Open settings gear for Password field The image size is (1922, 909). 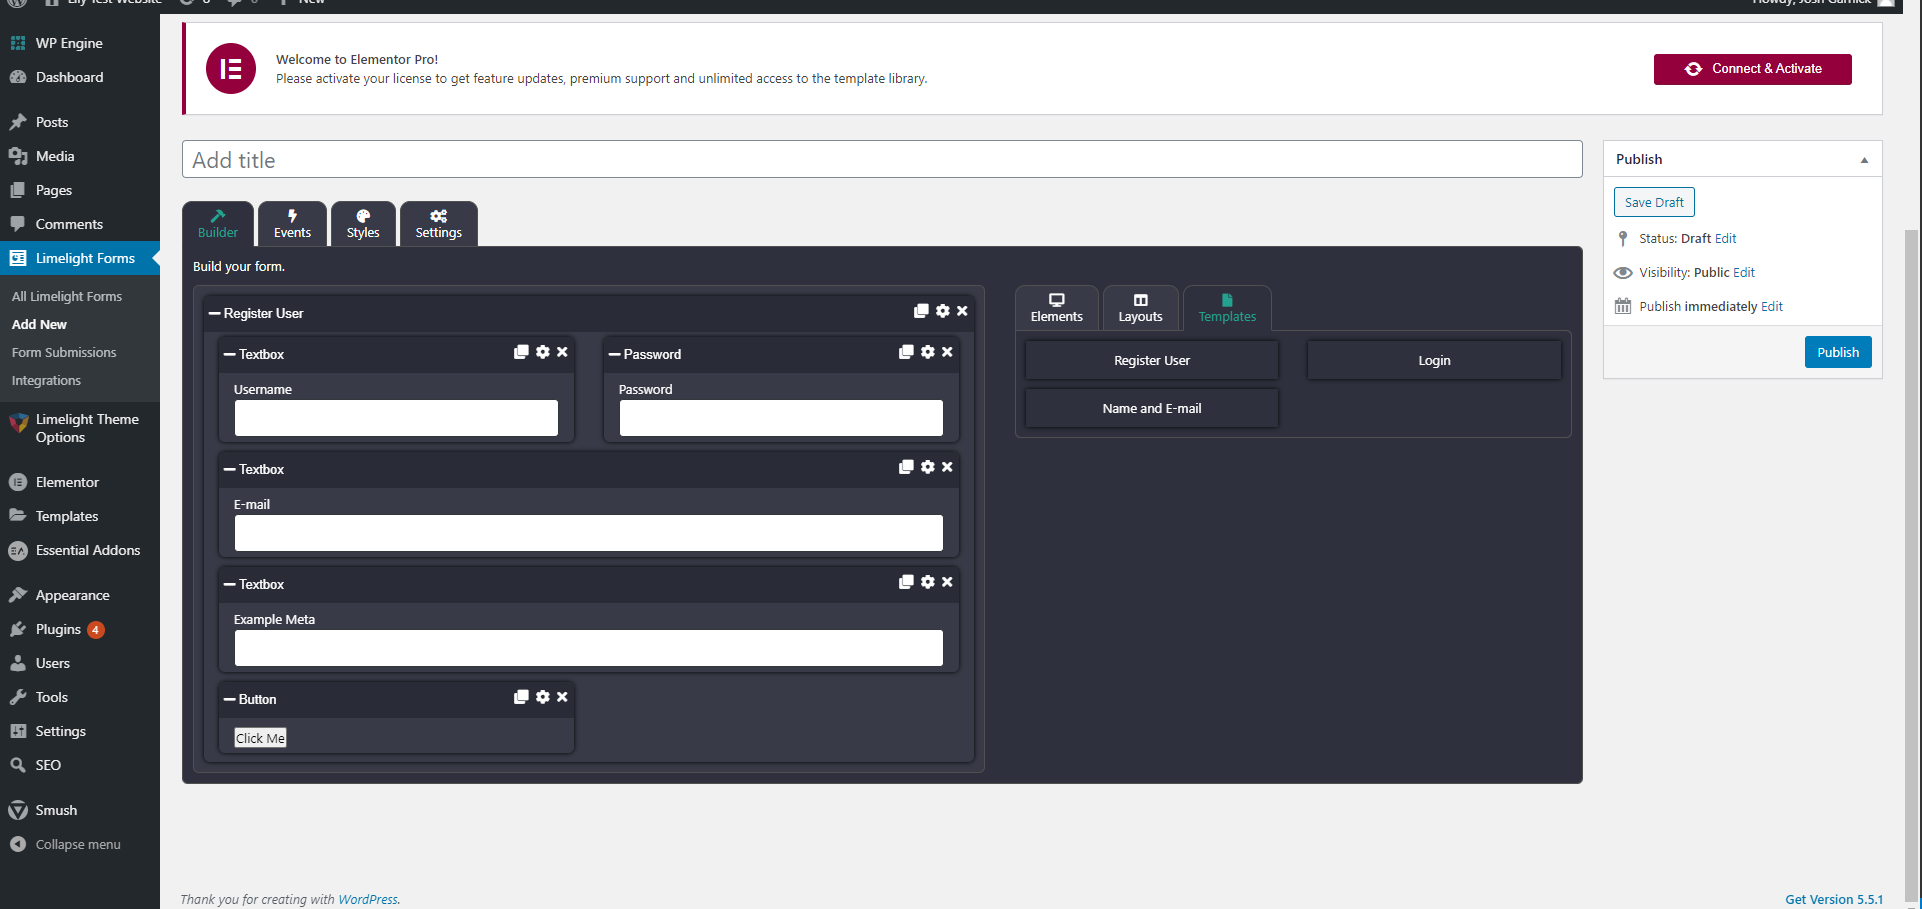pyautogui.click(x=928, y=352)
